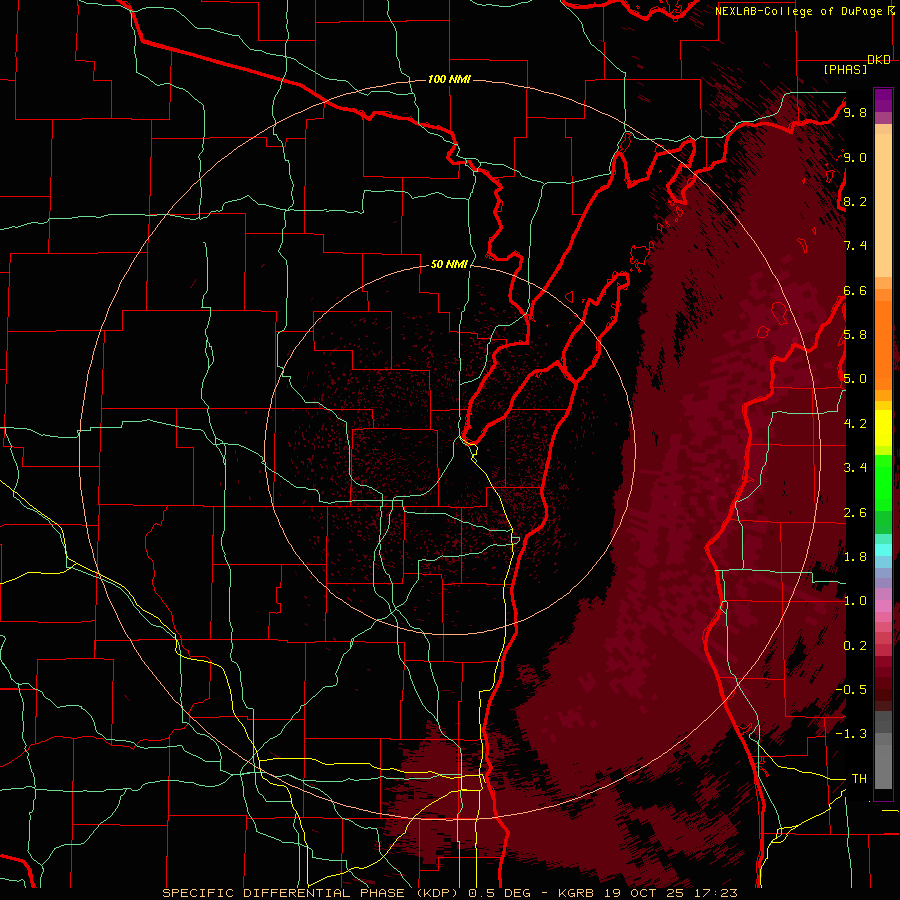Click the 100 NMI range ring label
The image size is (900, 900).
449,79
